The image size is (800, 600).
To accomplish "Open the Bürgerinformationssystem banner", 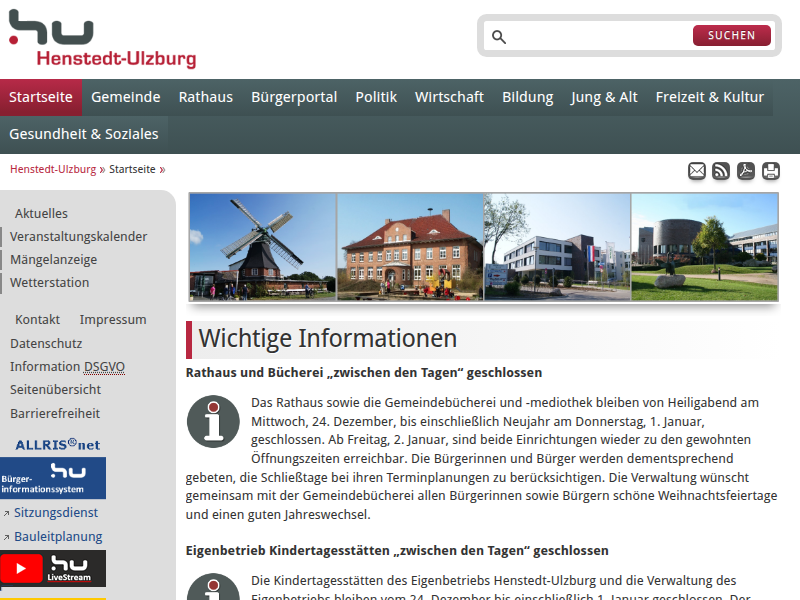I will click(52, 478).
